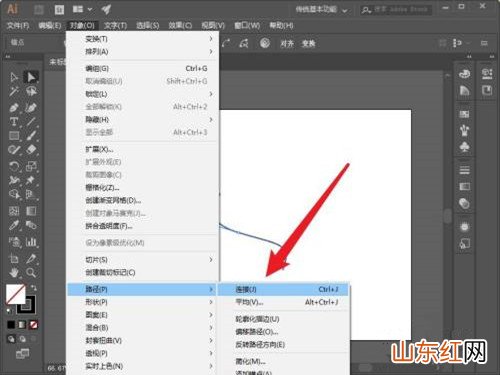Click the Adobe Stock search field
This screenshot has height=375, width=500.
point(396,10)
